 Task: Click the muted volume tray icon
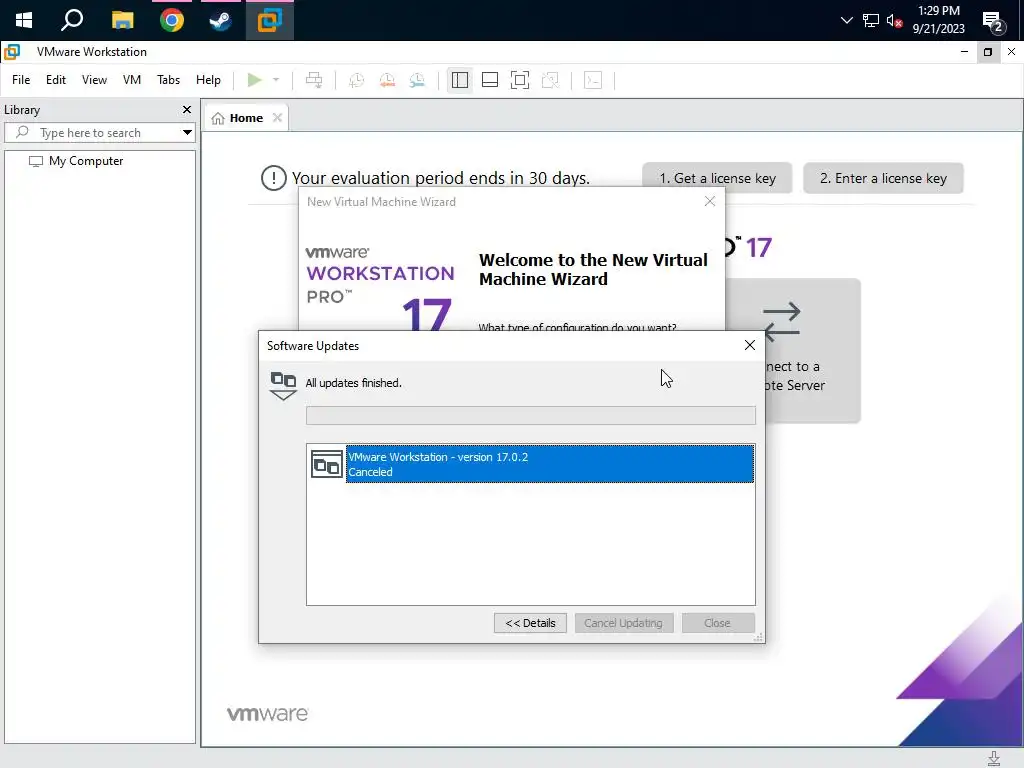[894, 20]
